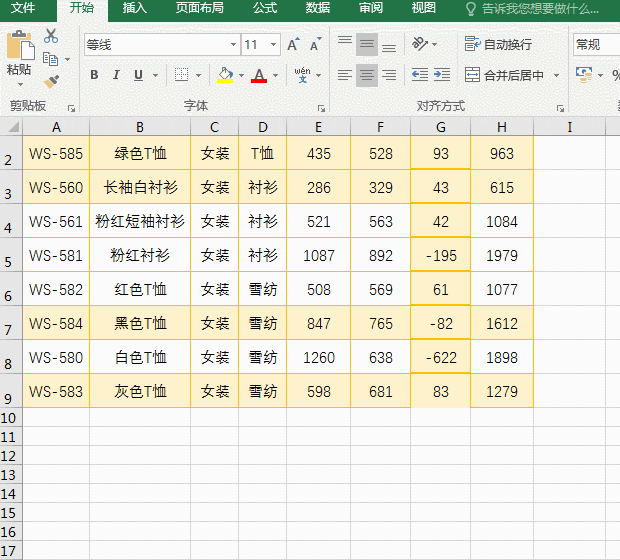
Task: Expand the 合并后居中 dropdown arrow
Action: (x=556, y=75)
